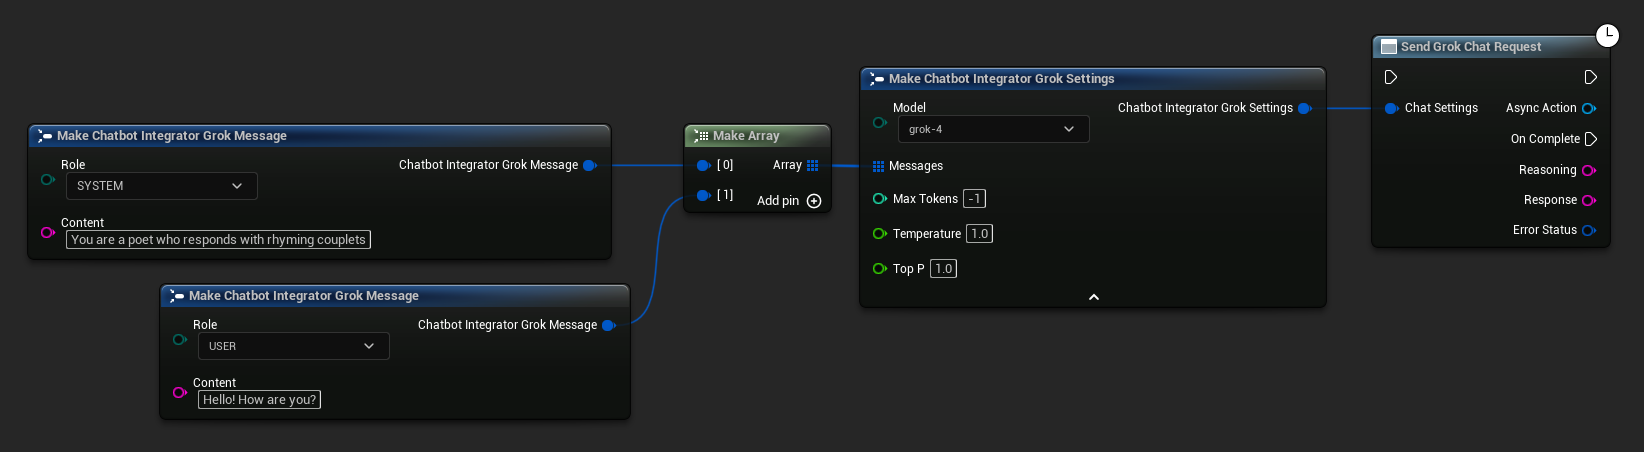Collapse the Grok Settings node advanced pins
This screenshot has width=1644, height=452.
pos(1093,297)
